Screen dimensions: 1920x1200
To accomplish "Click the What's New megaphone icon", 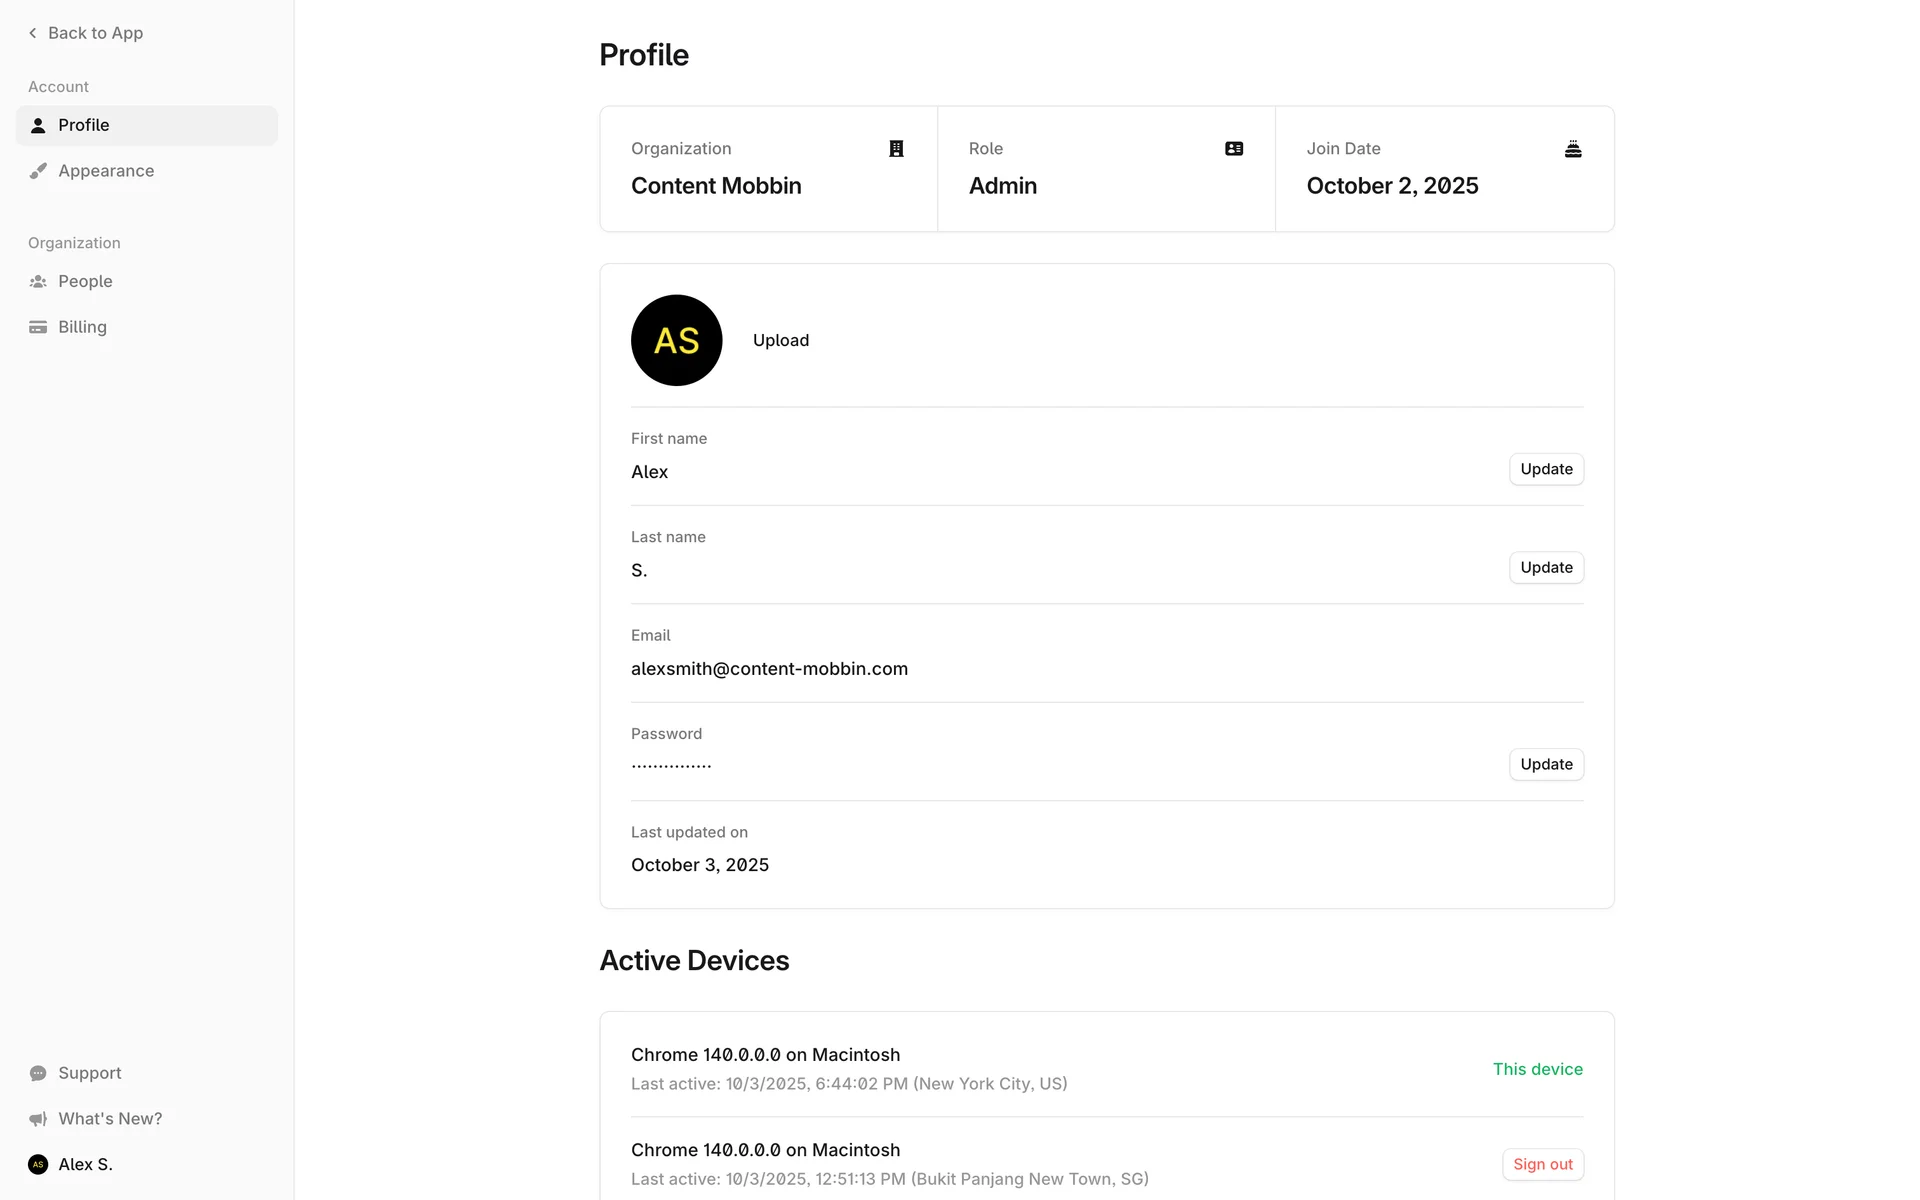I will coord(38,1119).
